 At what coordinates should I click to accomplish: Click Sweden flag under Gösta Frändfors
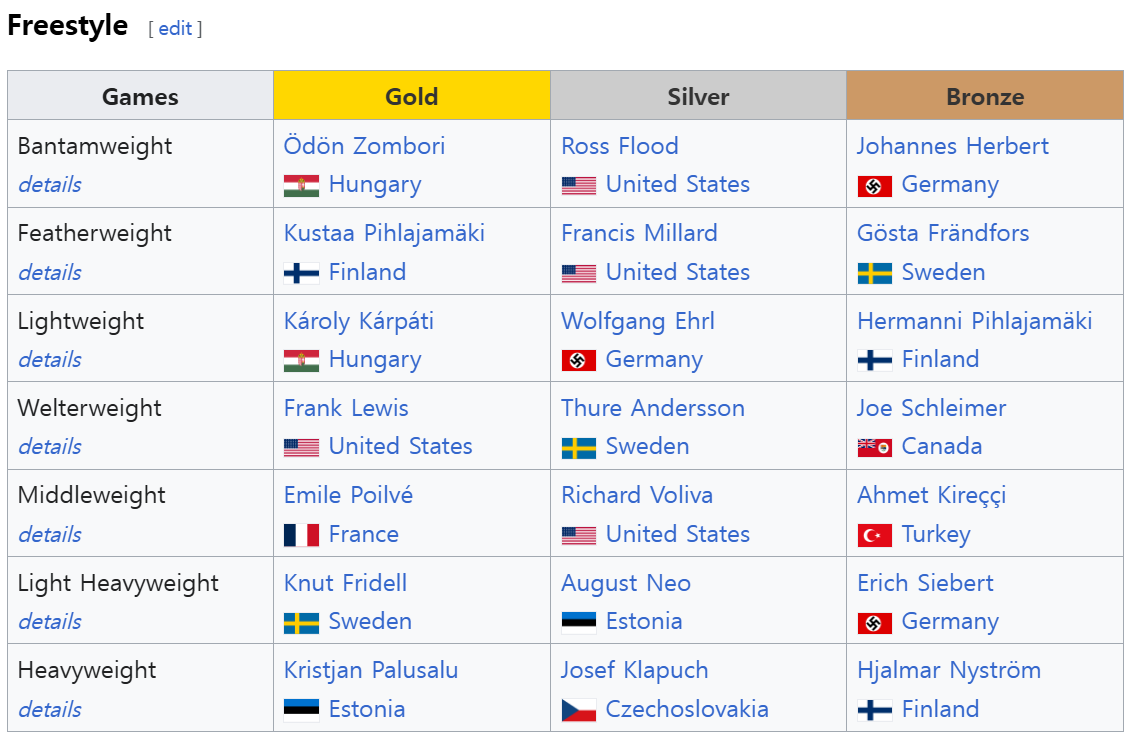[x=875, y=273]
